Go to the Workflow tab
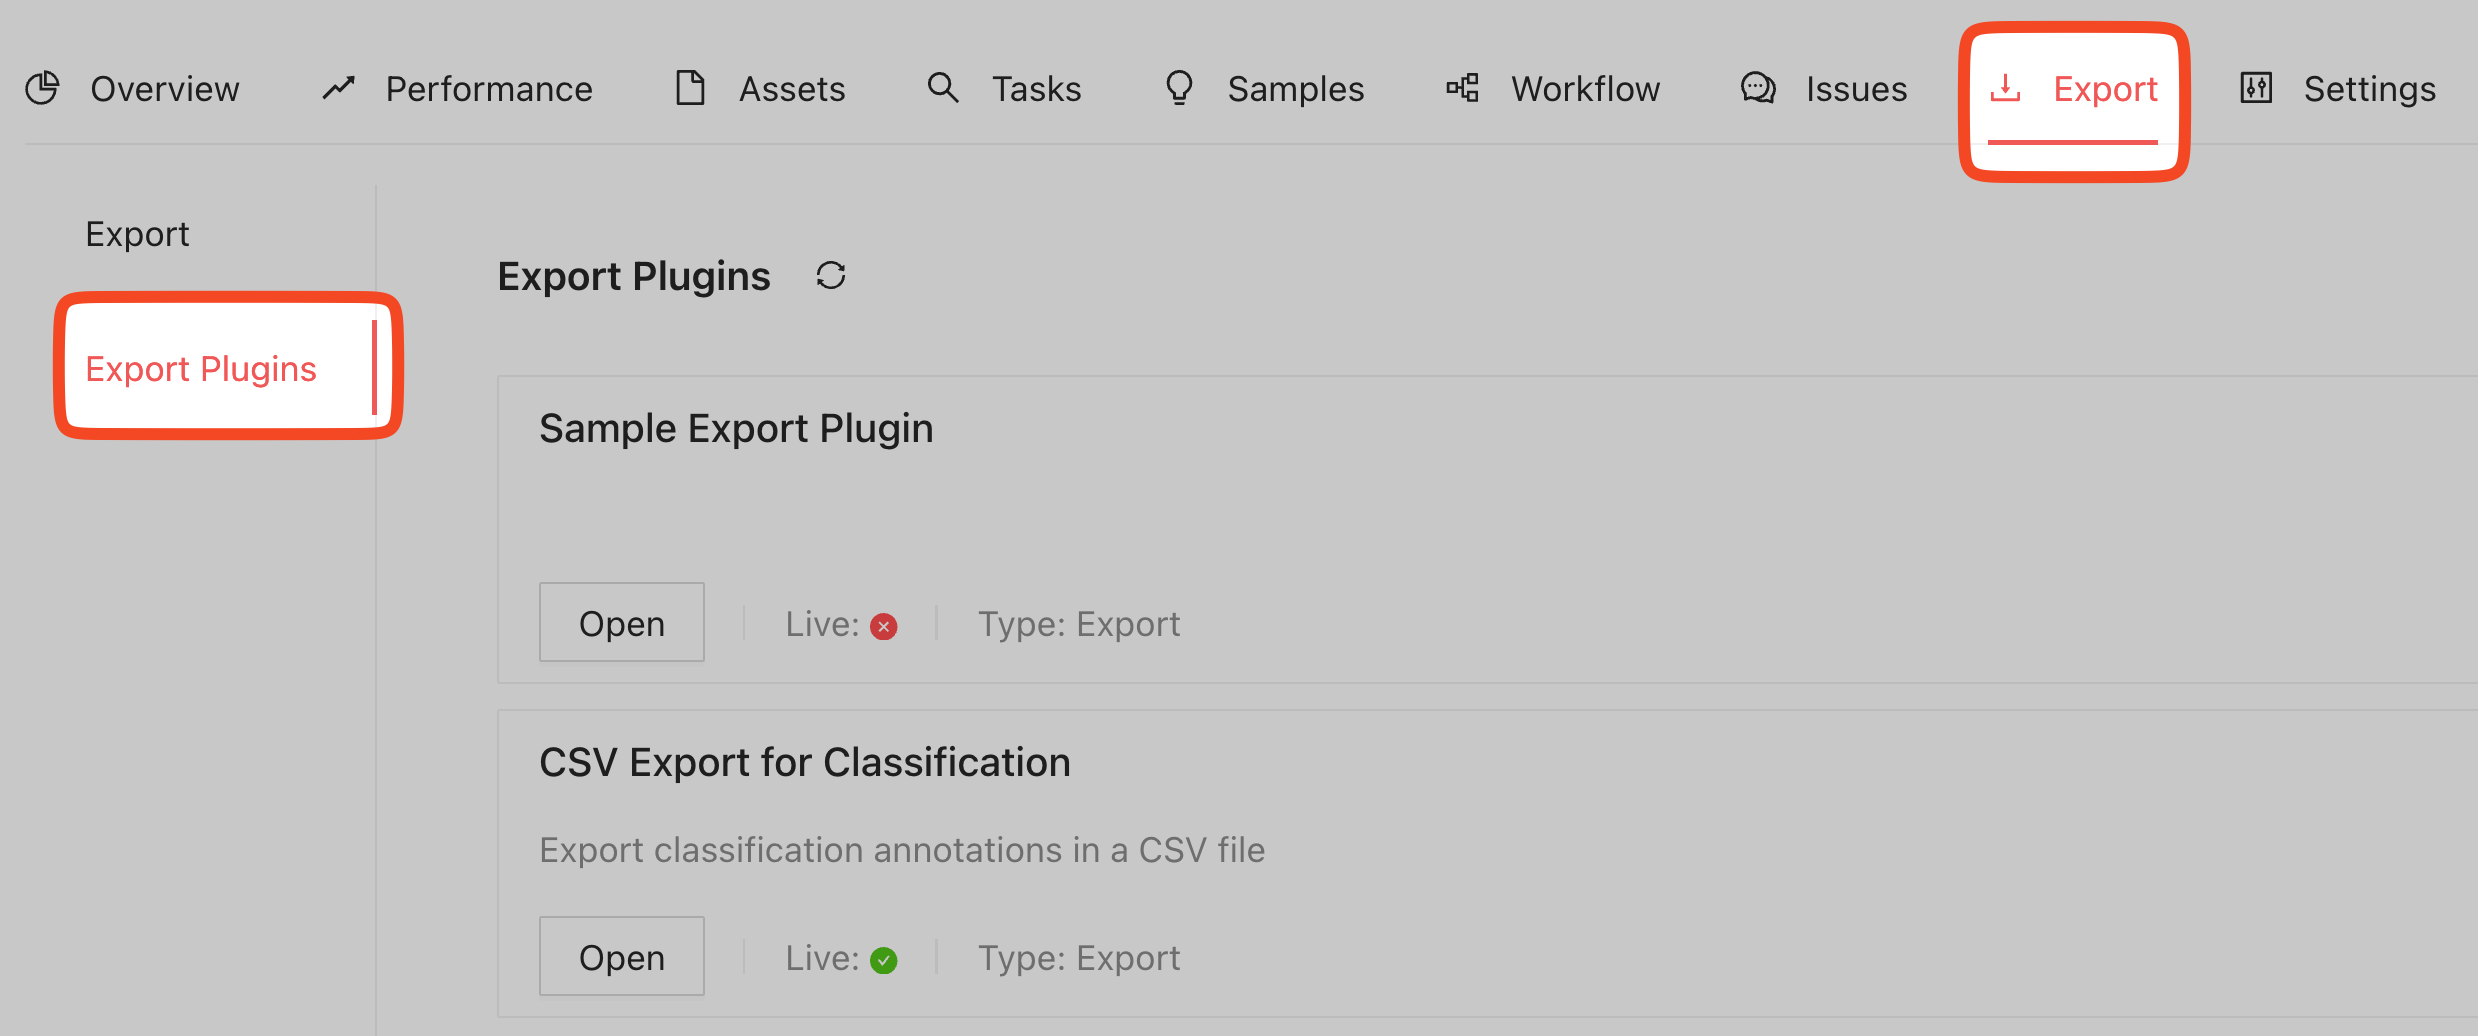The height and width of the screenshot is (1036, 2478). 1585,89
